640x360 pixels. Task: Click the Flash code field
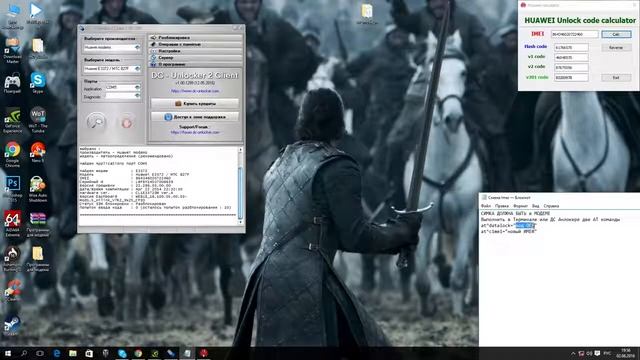[x=571, y=48]
